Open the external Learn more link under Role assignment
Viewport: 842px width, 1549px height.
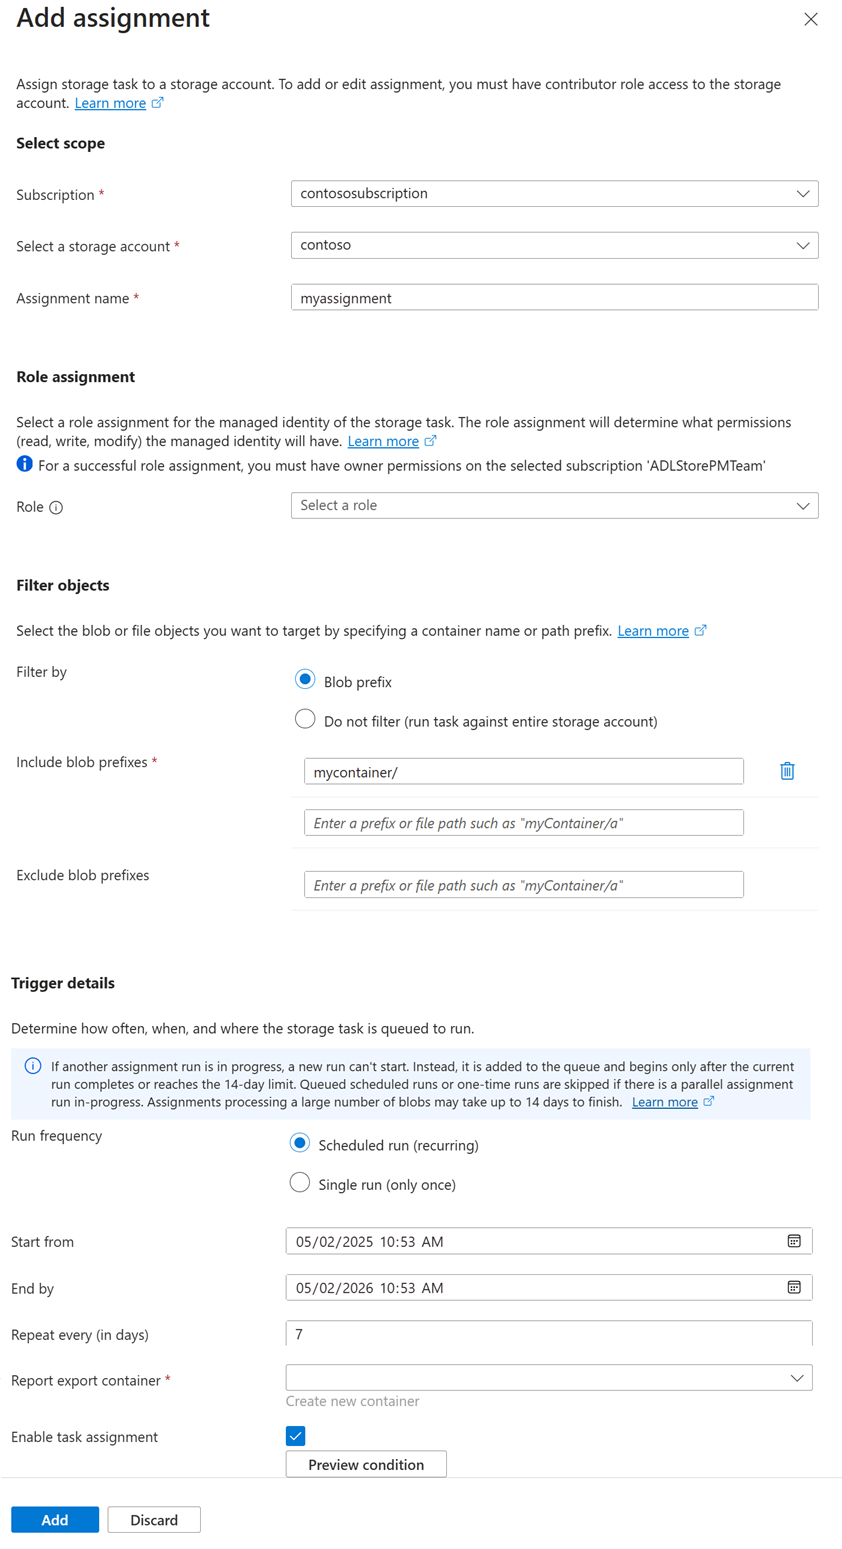(385, 441)
